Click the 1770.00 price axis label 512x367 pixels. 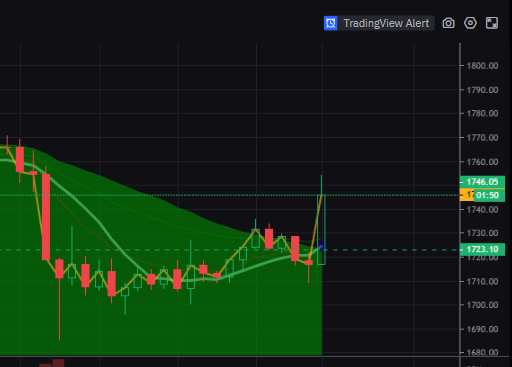(482, 138)
